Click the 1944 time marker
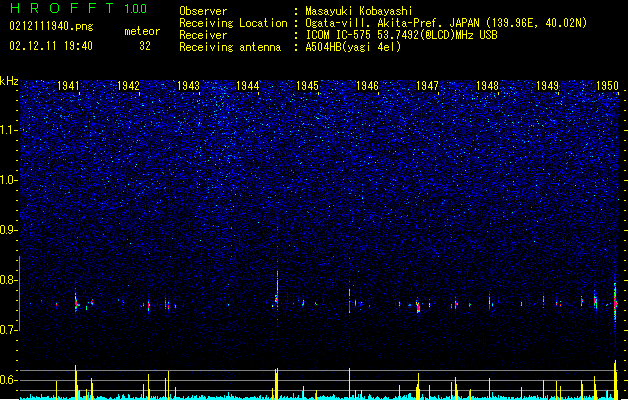The image size is (629, 400). (x=248, y=85)
